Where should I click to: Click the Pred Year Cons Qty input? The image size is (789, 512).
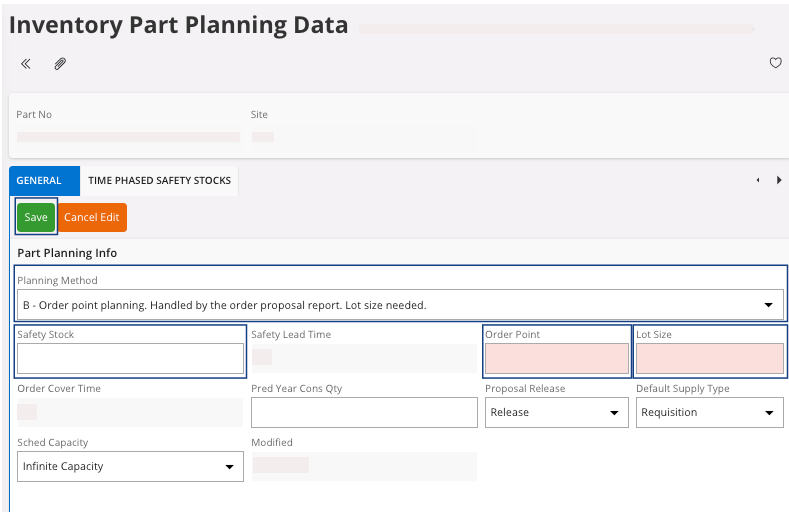(364, 412)
